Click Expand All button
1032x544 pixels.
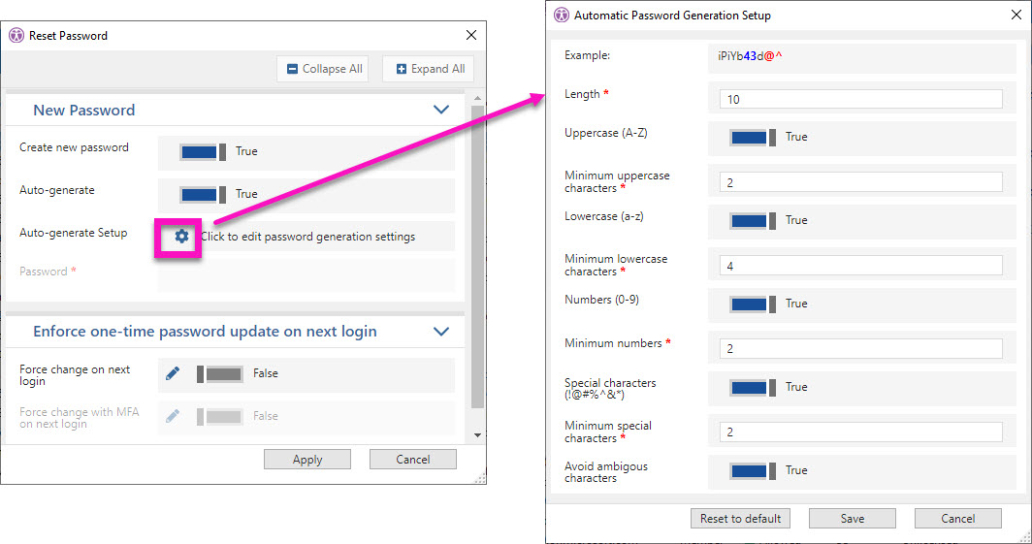pos(428,68)
